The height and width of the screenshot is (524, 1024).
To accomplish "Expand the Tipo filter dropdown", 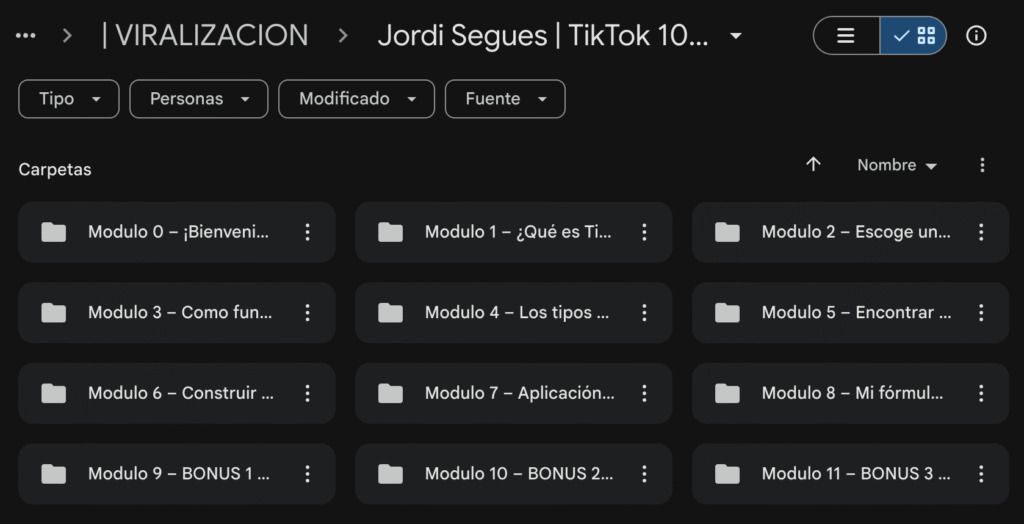I will pos(69,99).
